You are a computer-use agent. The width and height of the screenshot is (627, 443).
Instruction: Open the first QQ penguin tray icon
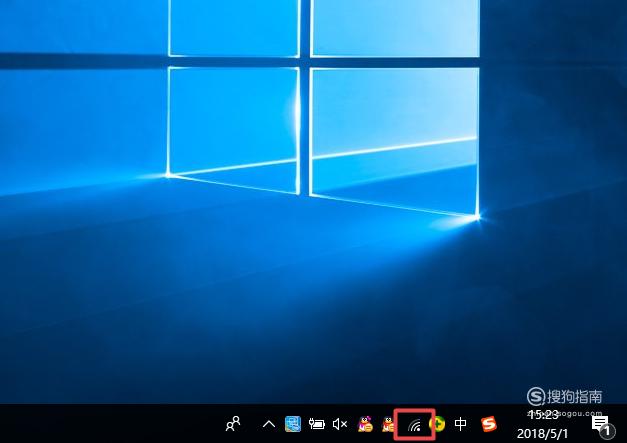pos(365,424)
